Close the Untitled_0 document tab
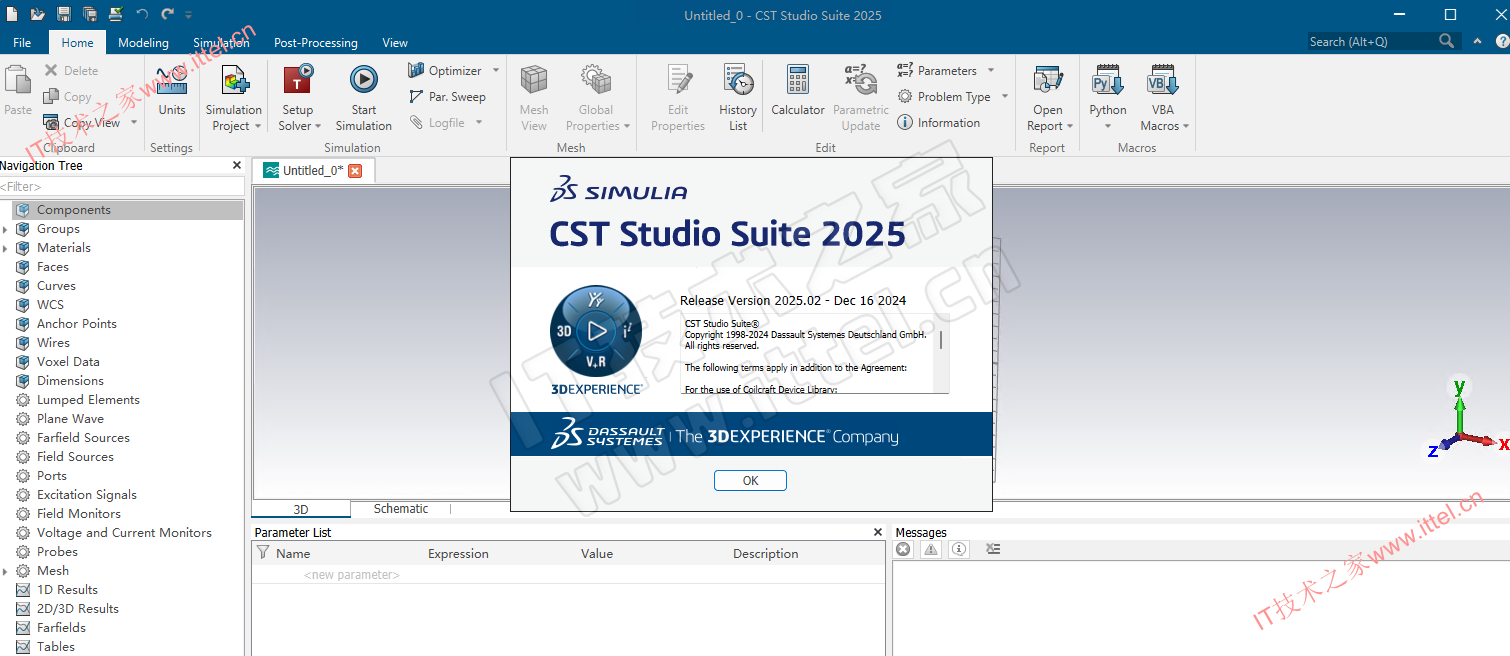The image size is (1510, 656). tap(354, 171)
